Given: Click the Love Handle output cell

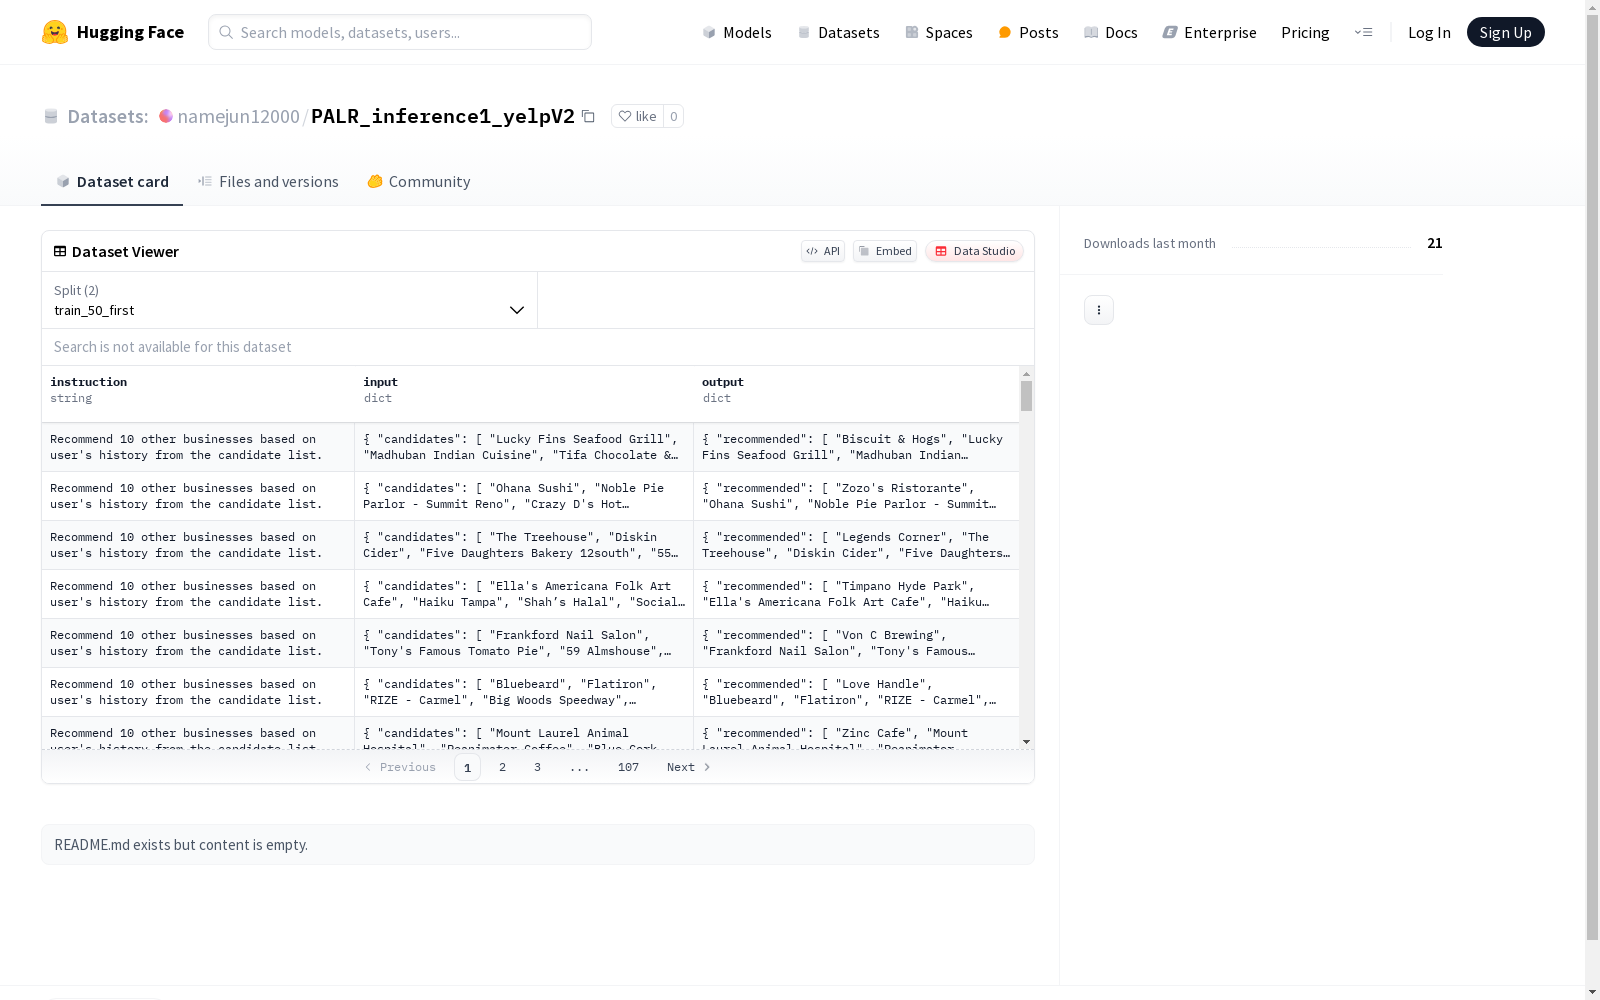Looking at the screenshot, I should pyautogui.click(x=856, y=692).
